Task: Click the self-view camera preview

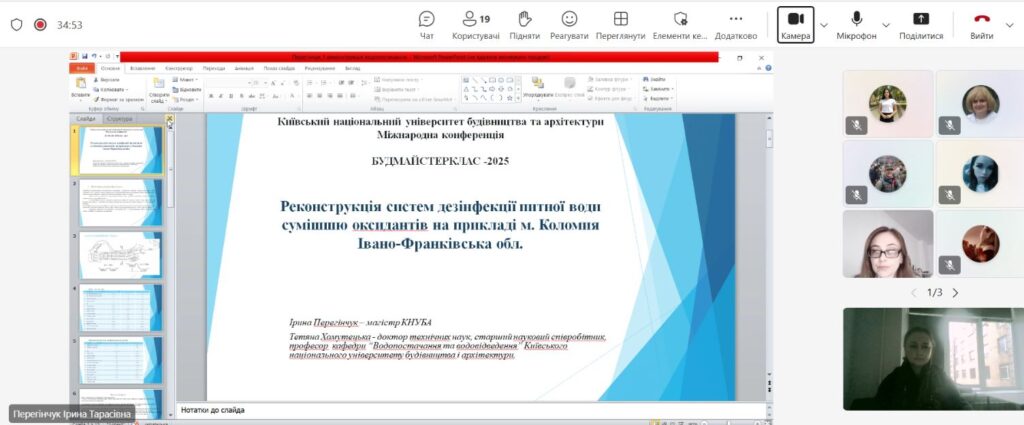Action: [x=932, y=358]
